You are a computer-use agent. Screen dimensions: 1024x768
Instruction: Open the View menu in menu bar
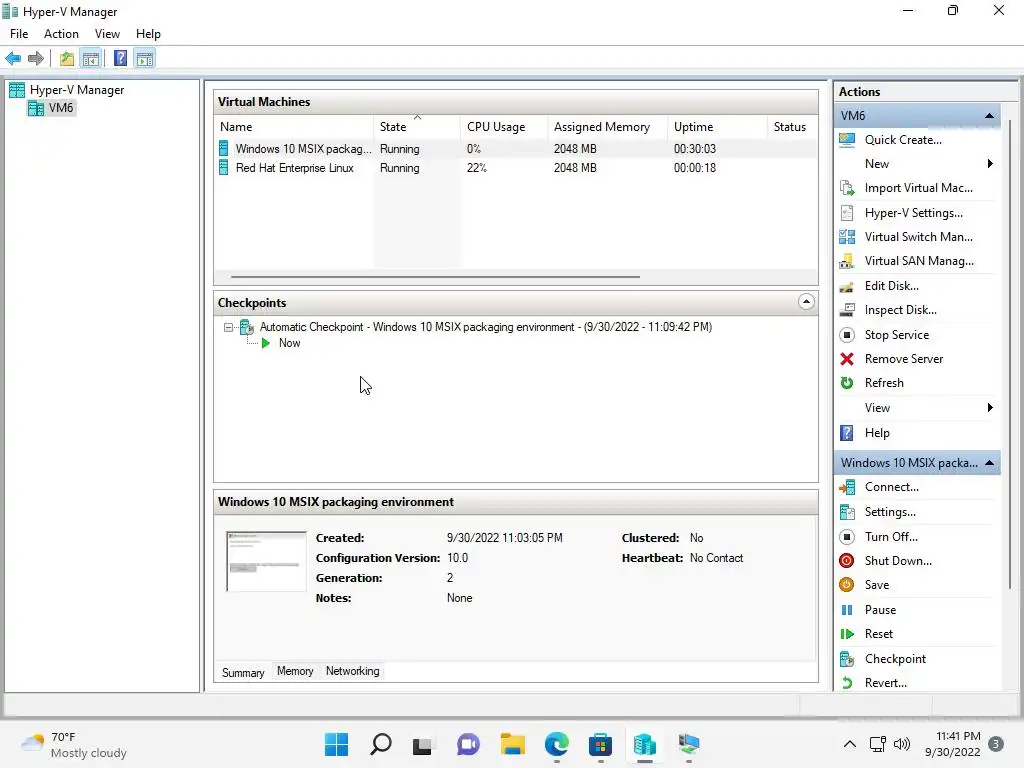pyautogui.click(x=107, y=34)
